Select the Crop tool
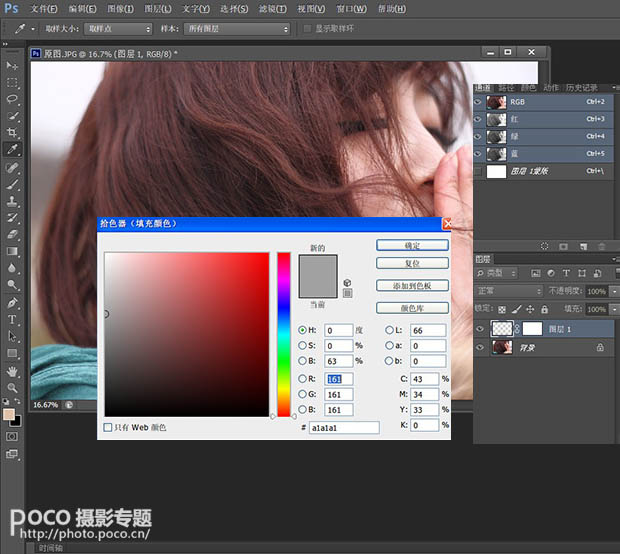 pos(13,132)
